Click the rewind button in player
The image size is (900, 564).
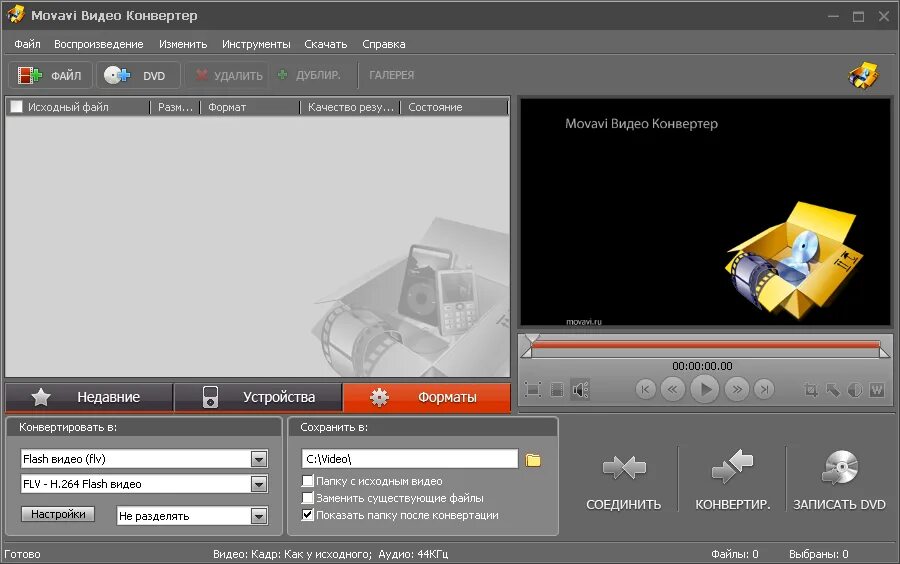point(672,390)
